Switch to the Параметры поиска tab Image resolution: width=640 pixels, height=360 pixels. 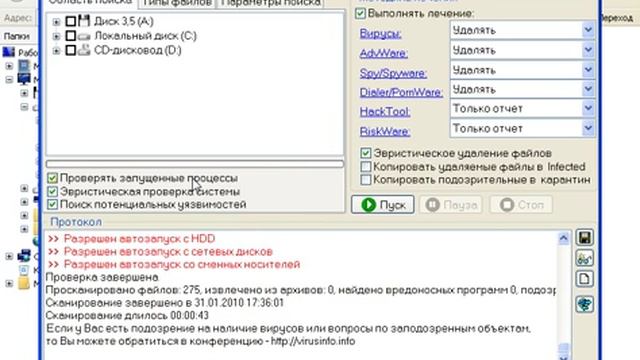click(271, 3)
